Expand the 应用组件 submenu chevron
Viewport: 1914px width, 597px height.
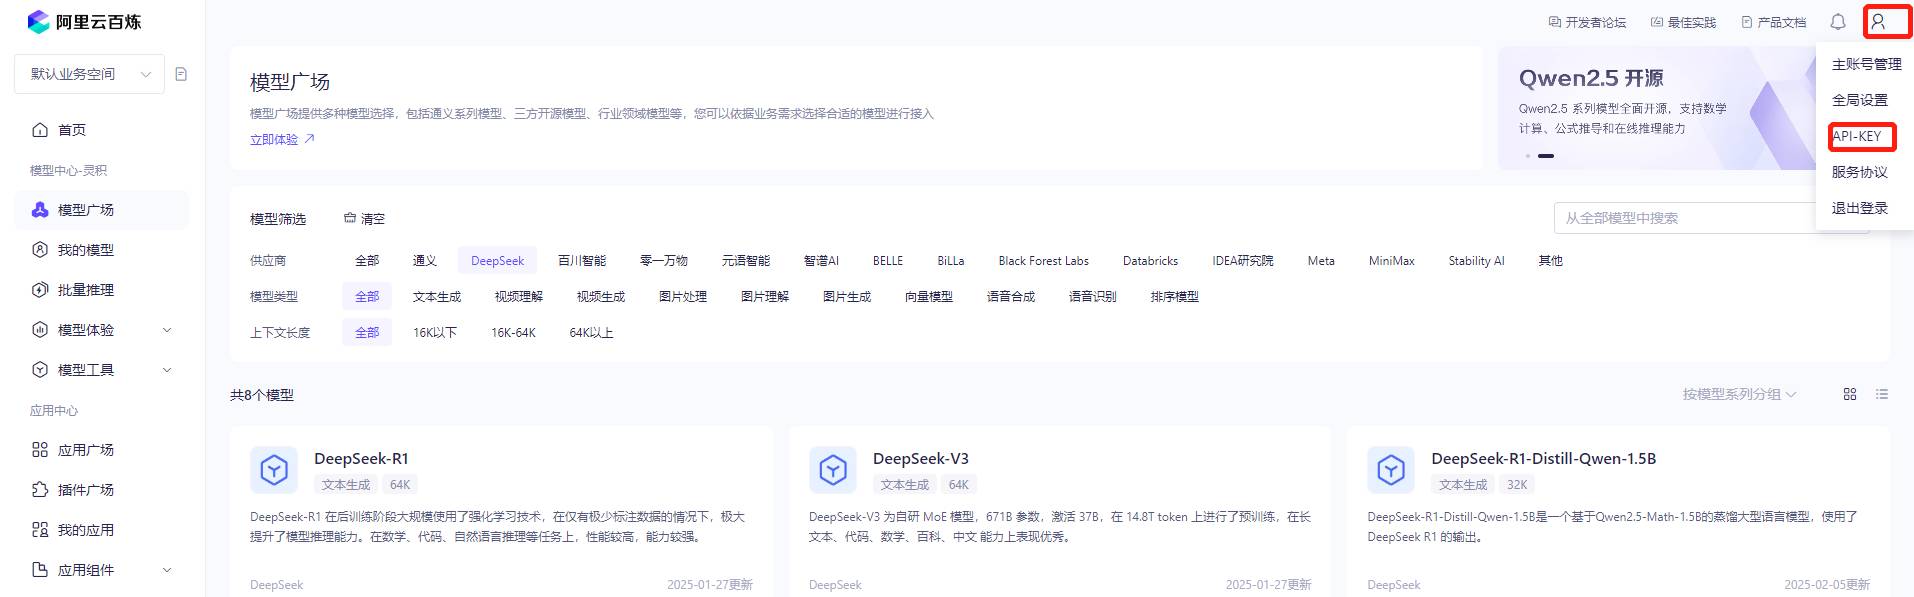coord(167,570)
